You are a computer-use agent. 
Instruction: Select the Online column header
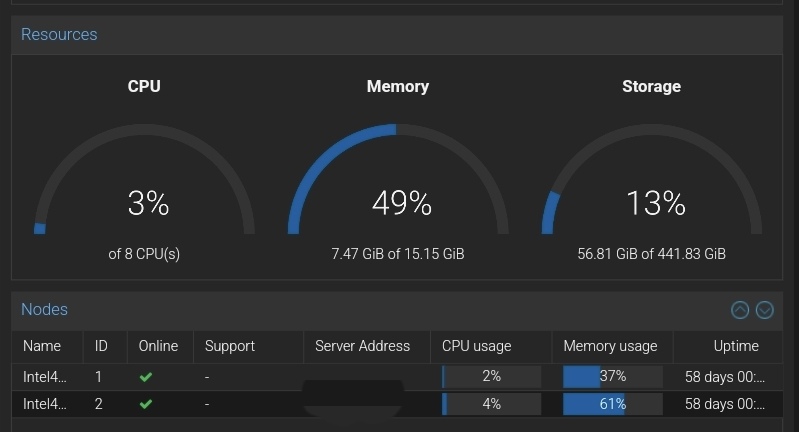(160, 346)
